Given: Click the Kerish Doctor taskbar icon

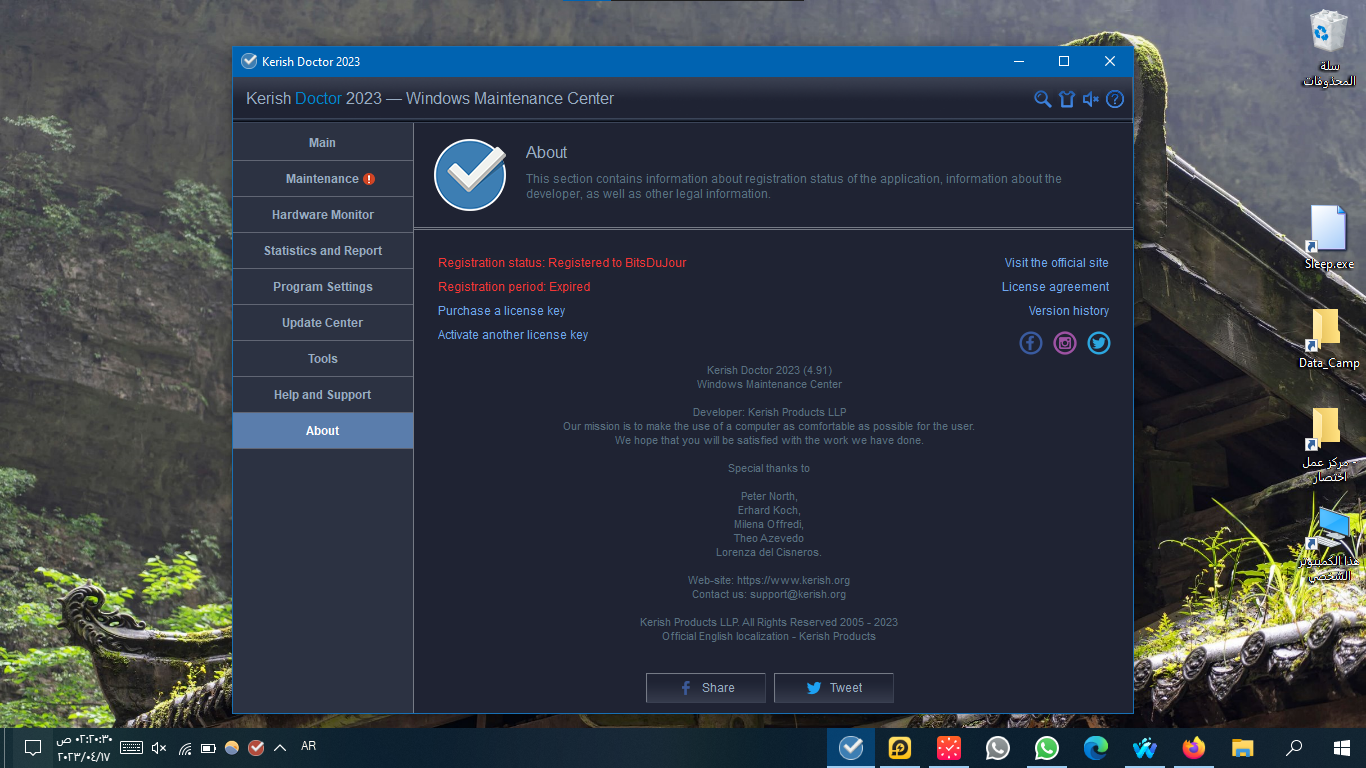Looking at the screenshot, I should [851, 748].
